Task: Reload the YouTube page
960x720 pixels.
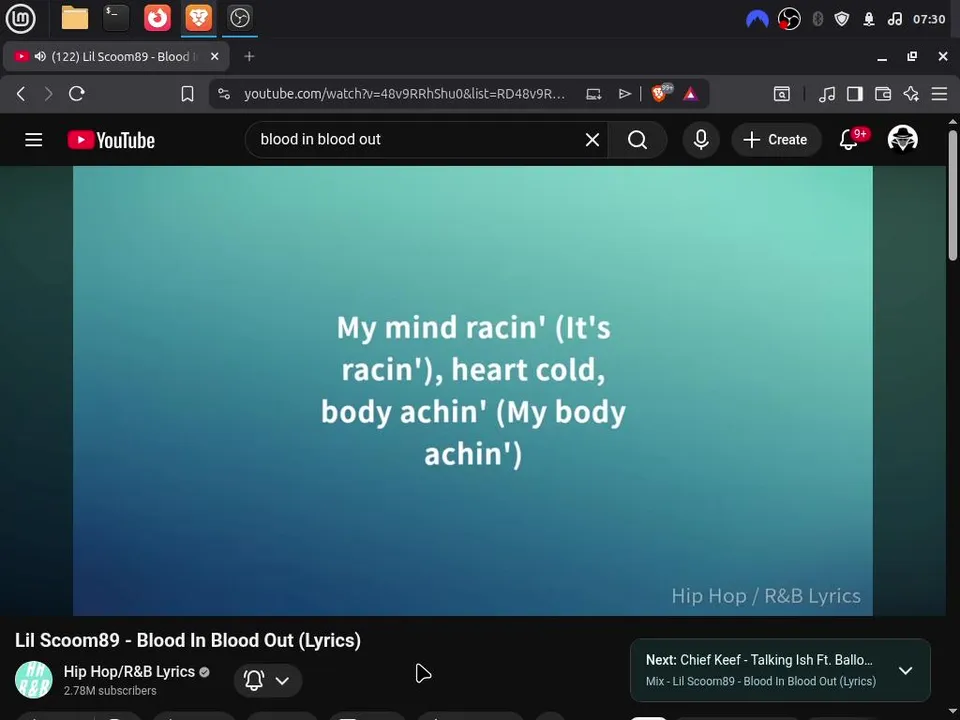Action: click(x=77, y=94)
